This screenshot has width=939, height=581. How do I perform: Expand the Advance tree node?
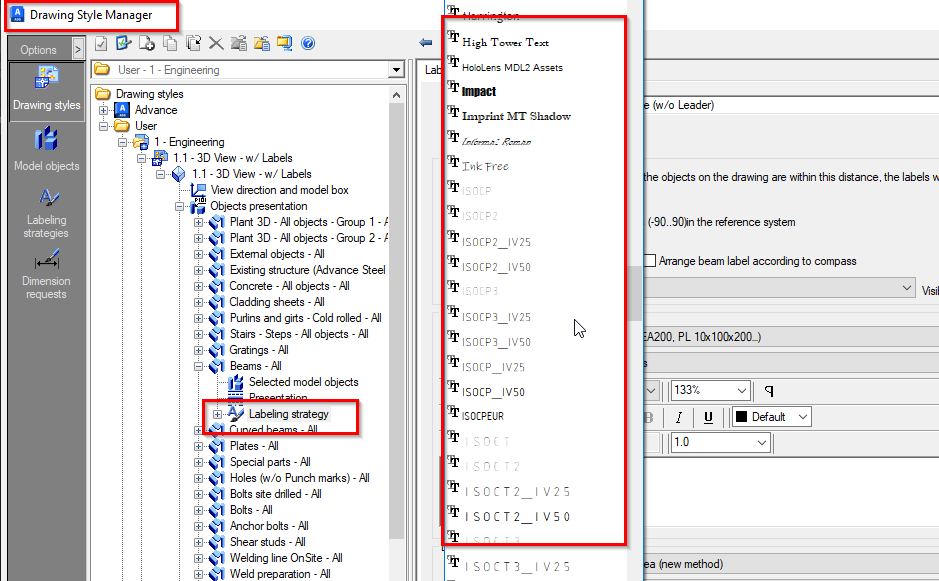coord(104,110)
